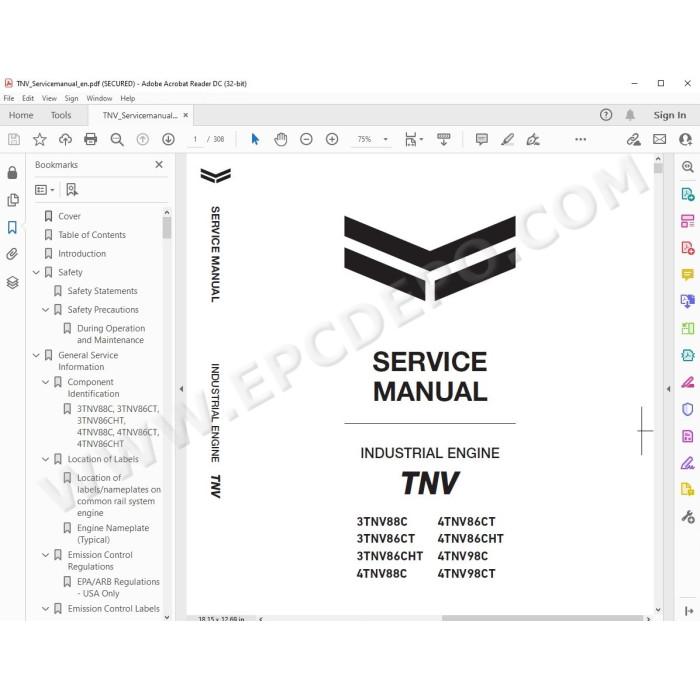
Task: Bookmark file with star icon
Action: coord(40,139)
